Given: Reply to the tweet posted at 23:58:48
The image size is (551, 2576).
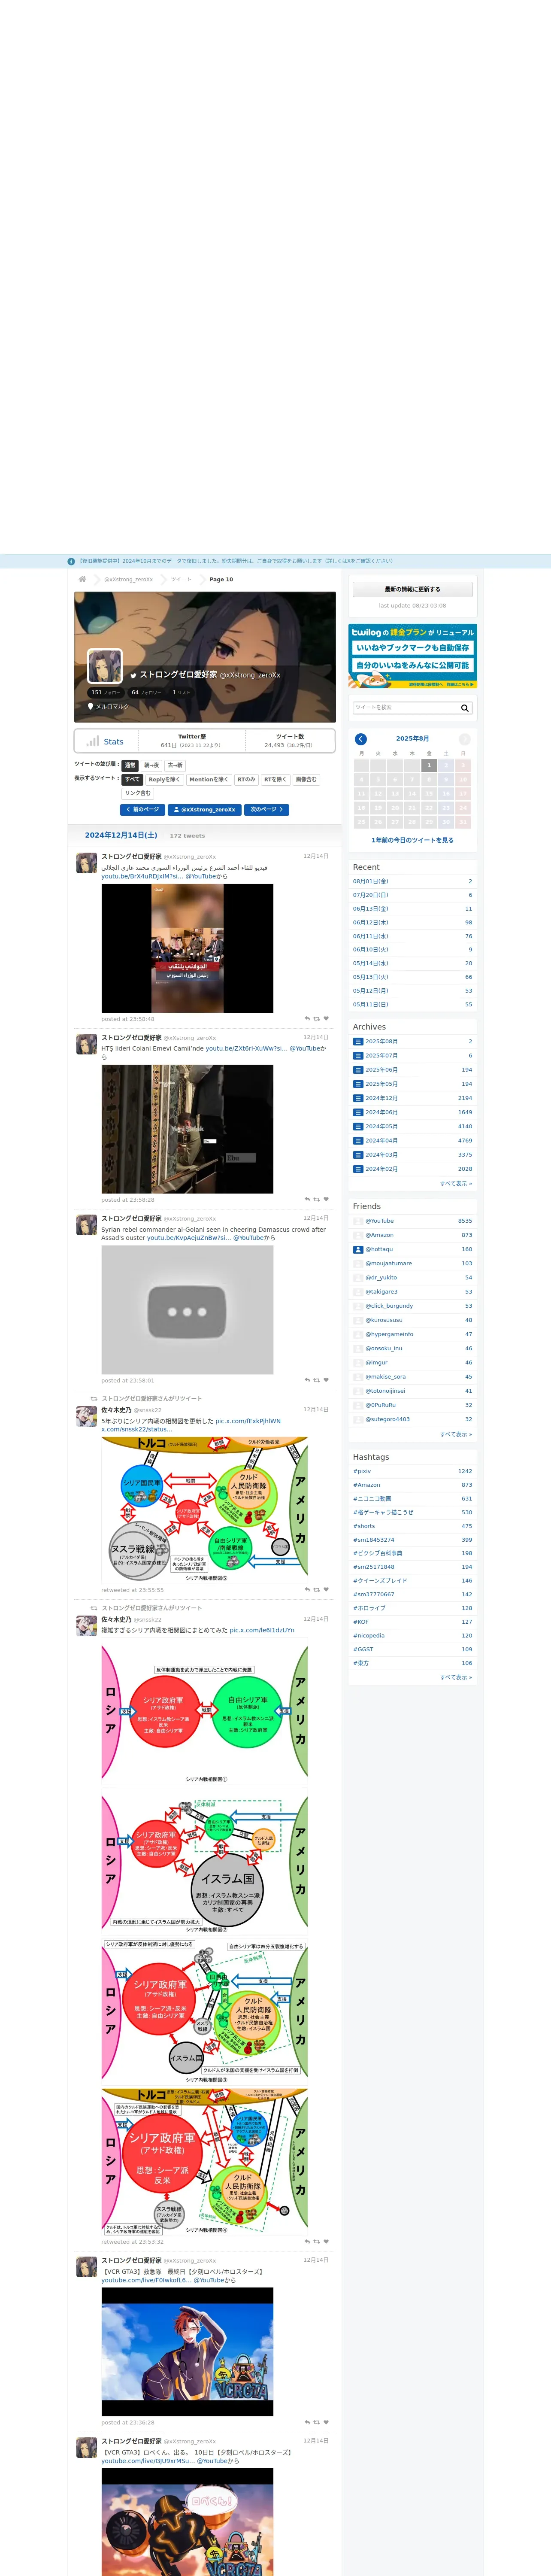Looking at the screenshot, I should coord(307,1019).
